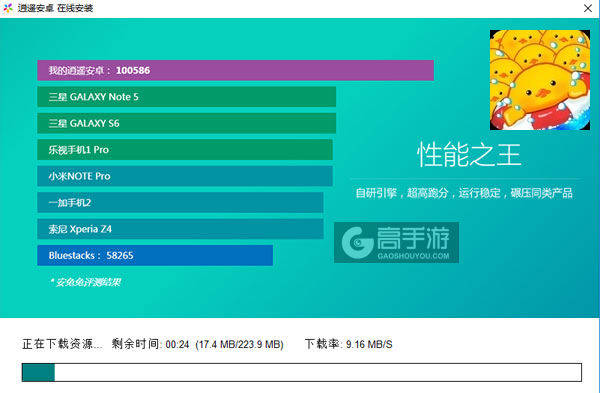Image resolution: width=600 pixels, height=393 pixels.
Task: Close the online installer window
Action: click(x=588, y=8)
